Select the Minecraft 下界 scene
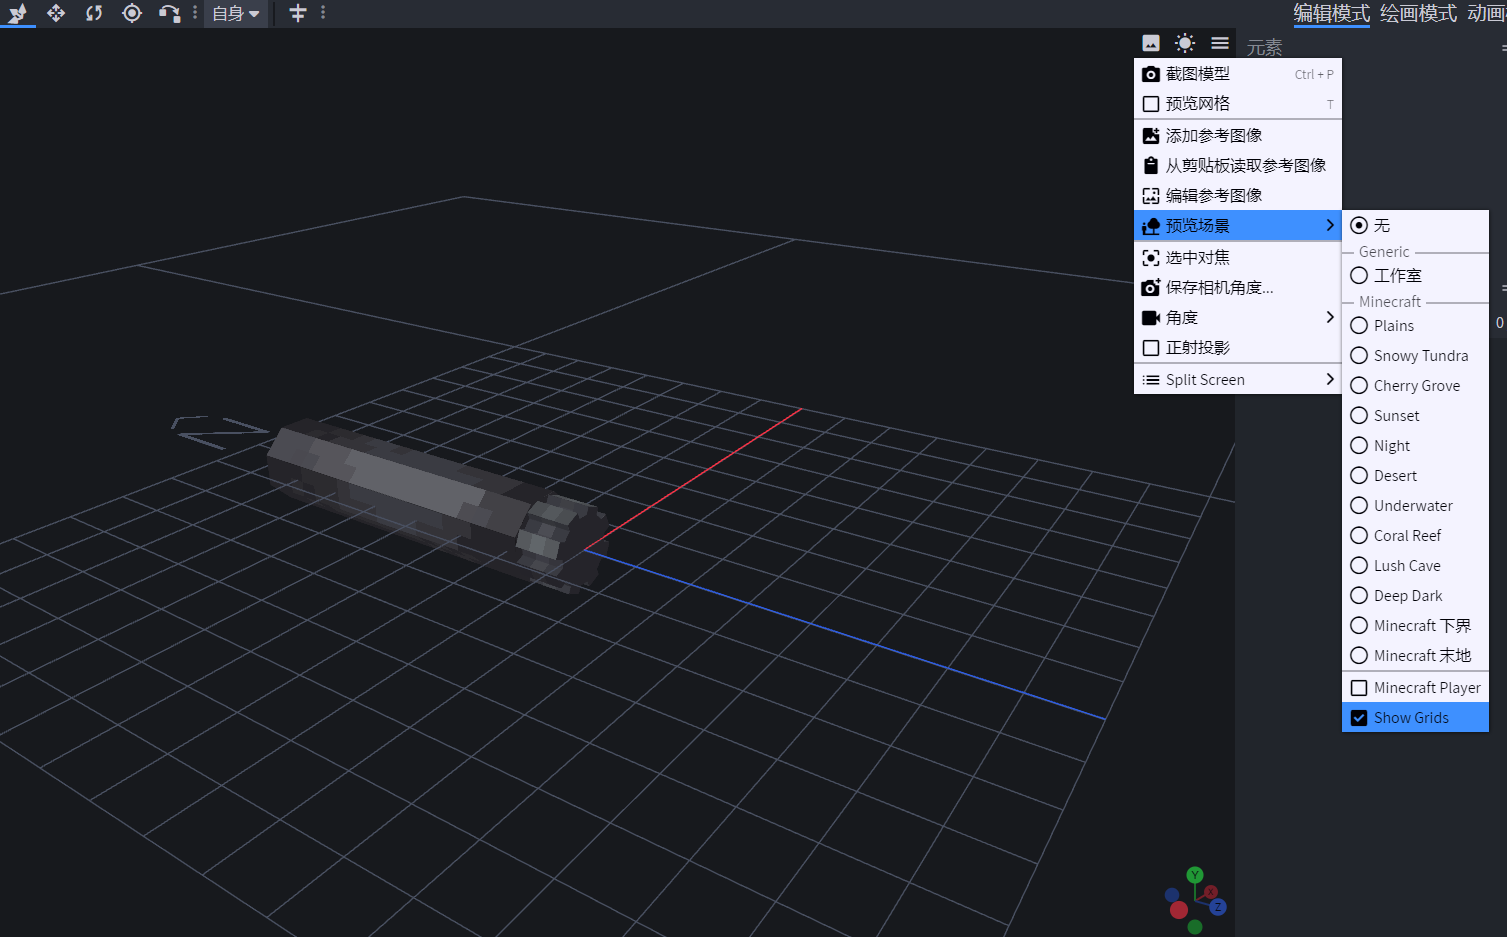The height and width of the screenshot is (937, 1507). pyautogui.click(x=1415, y=625)
